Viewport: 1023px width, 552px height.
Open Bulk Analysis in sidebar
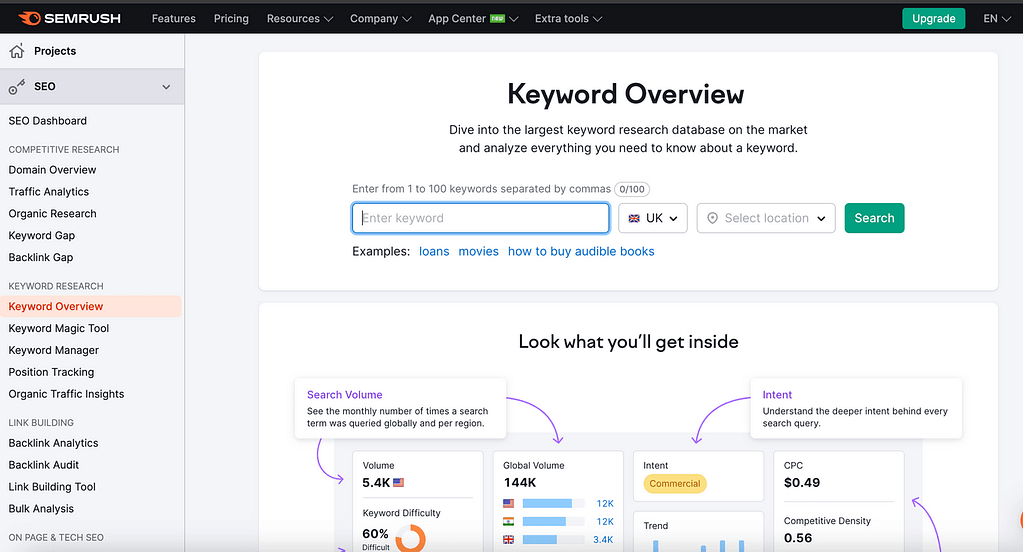click(41, 508)
